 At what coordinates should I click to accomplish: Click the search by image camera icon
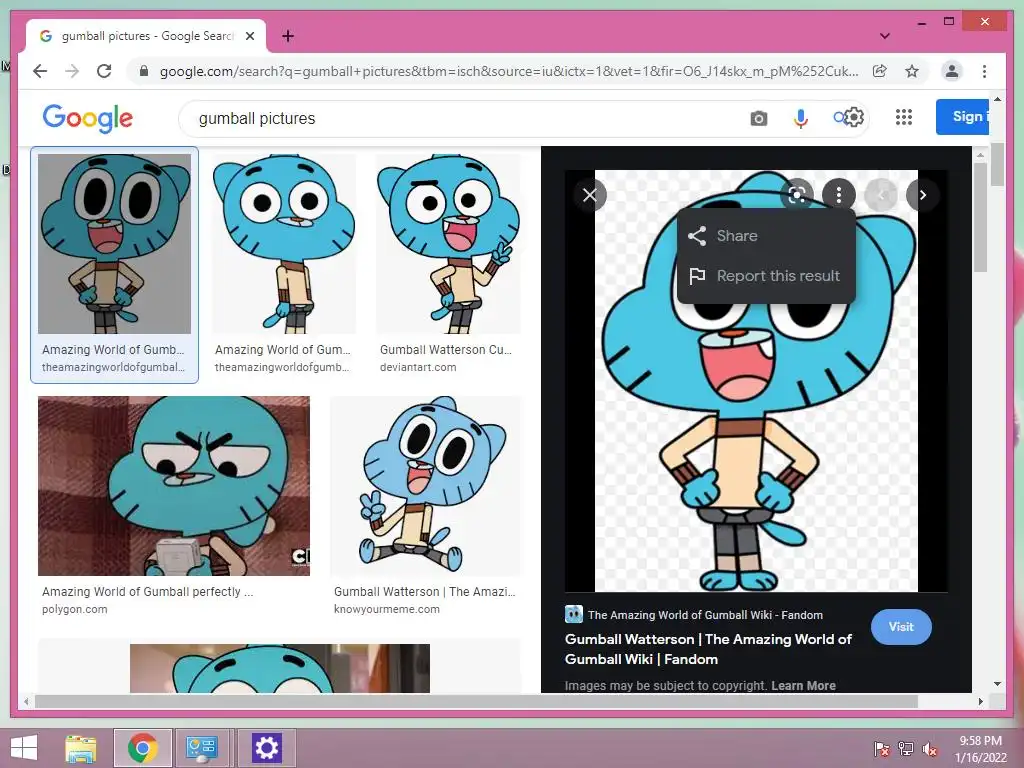pos(758,118)
